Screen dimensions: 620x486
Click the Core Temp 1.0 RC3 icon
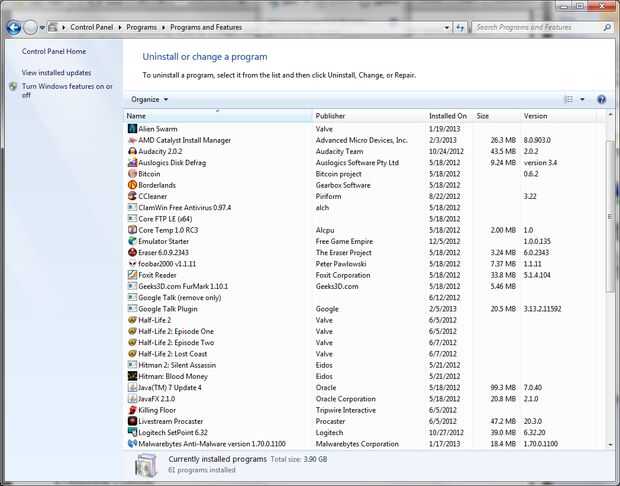132,230
